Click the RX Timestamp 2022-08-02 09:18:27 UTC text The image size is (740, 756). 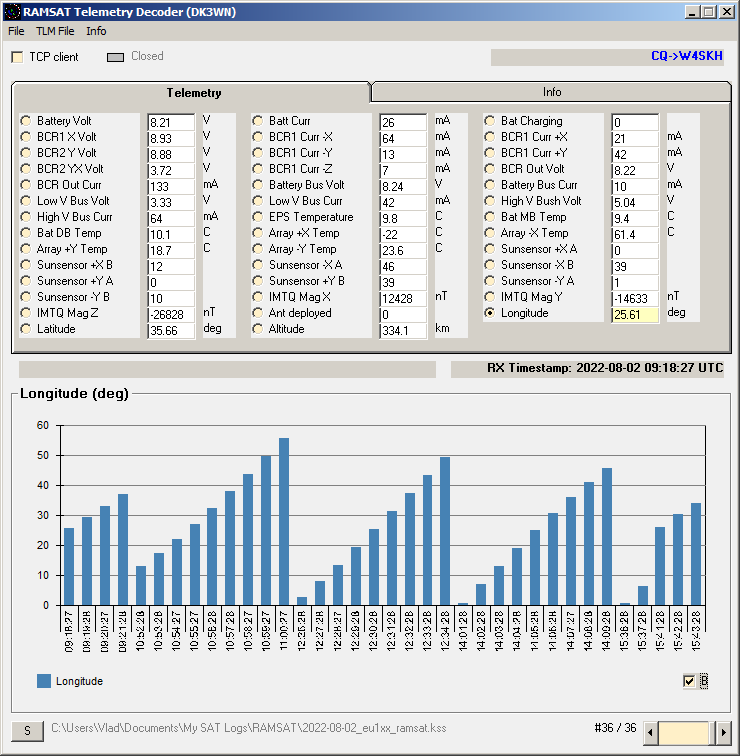[605, 368]
